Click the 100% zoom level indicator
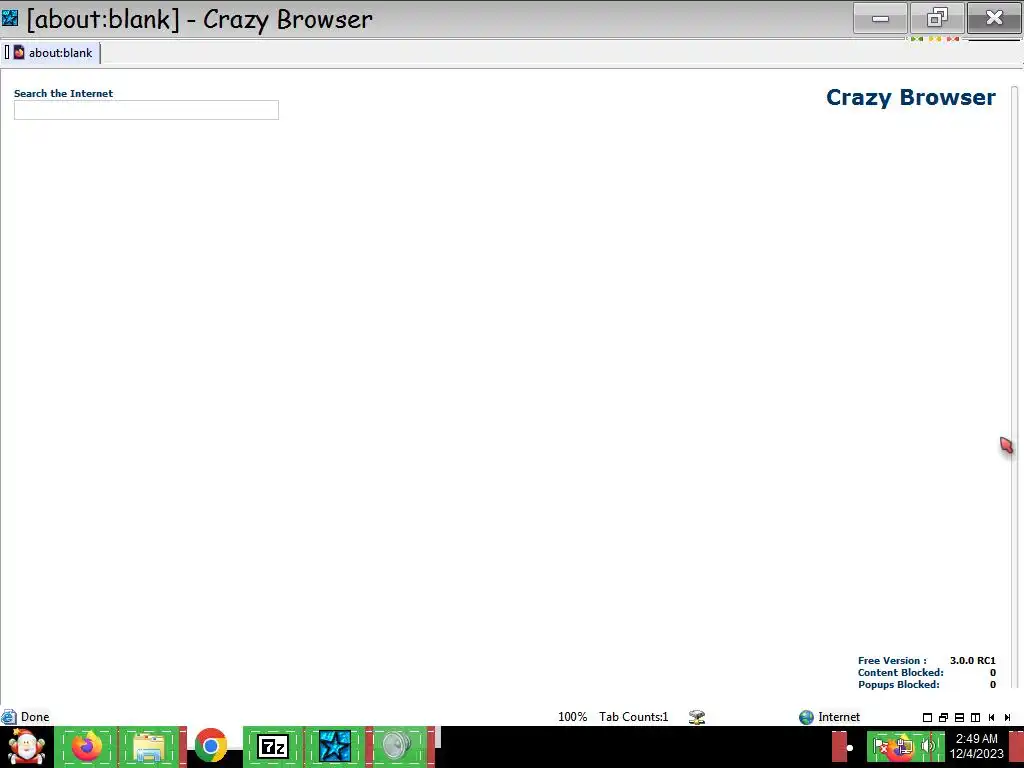 [x=573, y=717]
